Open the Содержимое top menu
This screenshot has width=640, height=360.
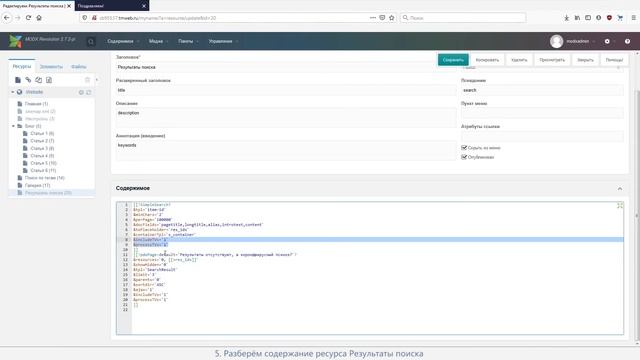click(123, 41)
